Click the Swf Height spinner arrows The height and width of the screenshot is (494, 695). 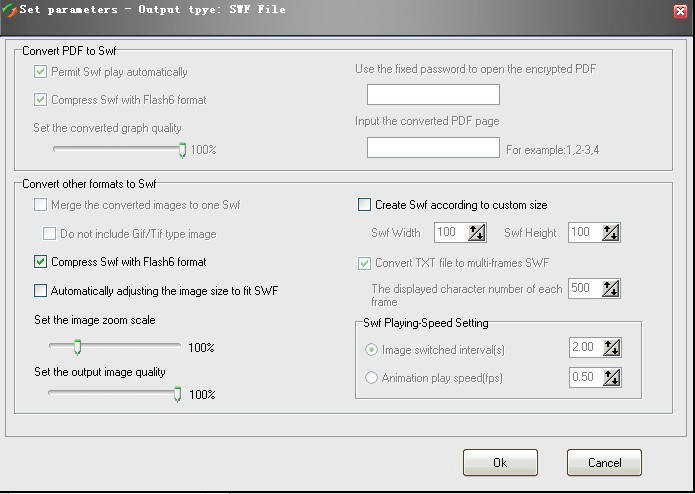[611, 232]
